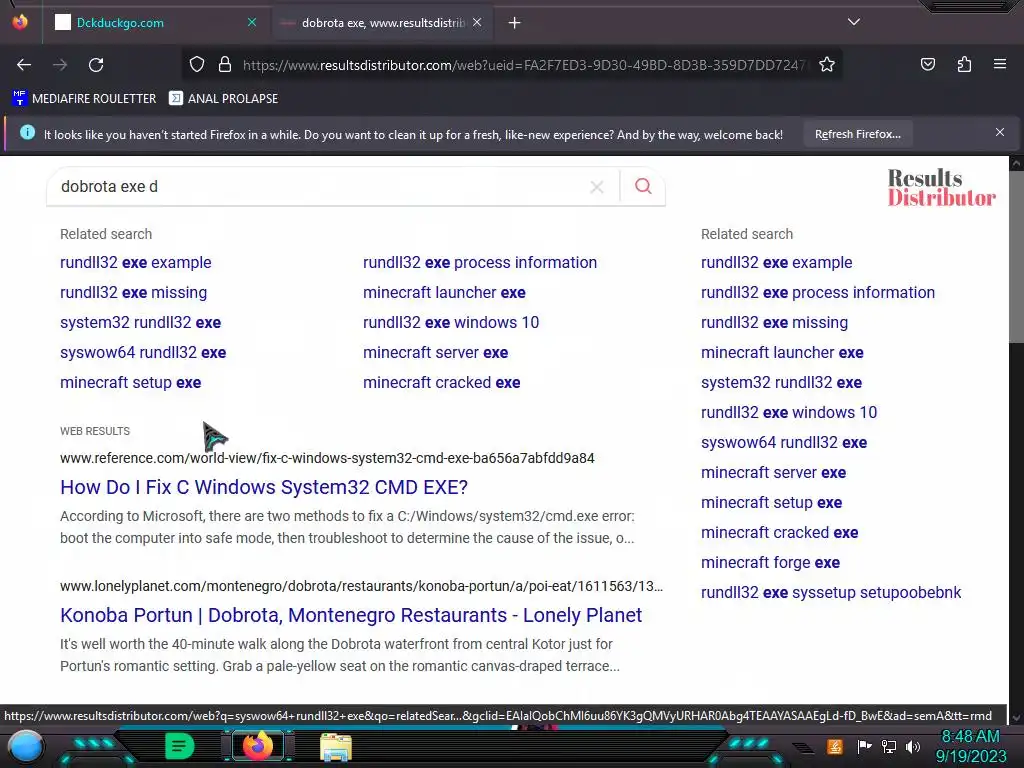This screenshot has height=768, width=1024.
Task: Expand the list all tabs chevron
Action: pyautogui.click(x=854, y=22)
